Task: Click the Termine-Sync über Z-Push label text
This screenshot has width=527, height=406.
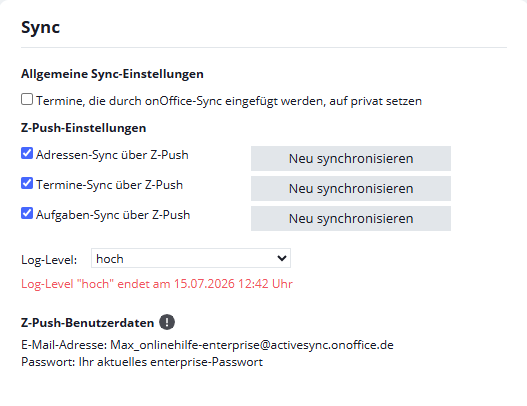Action: coord(110,185)
